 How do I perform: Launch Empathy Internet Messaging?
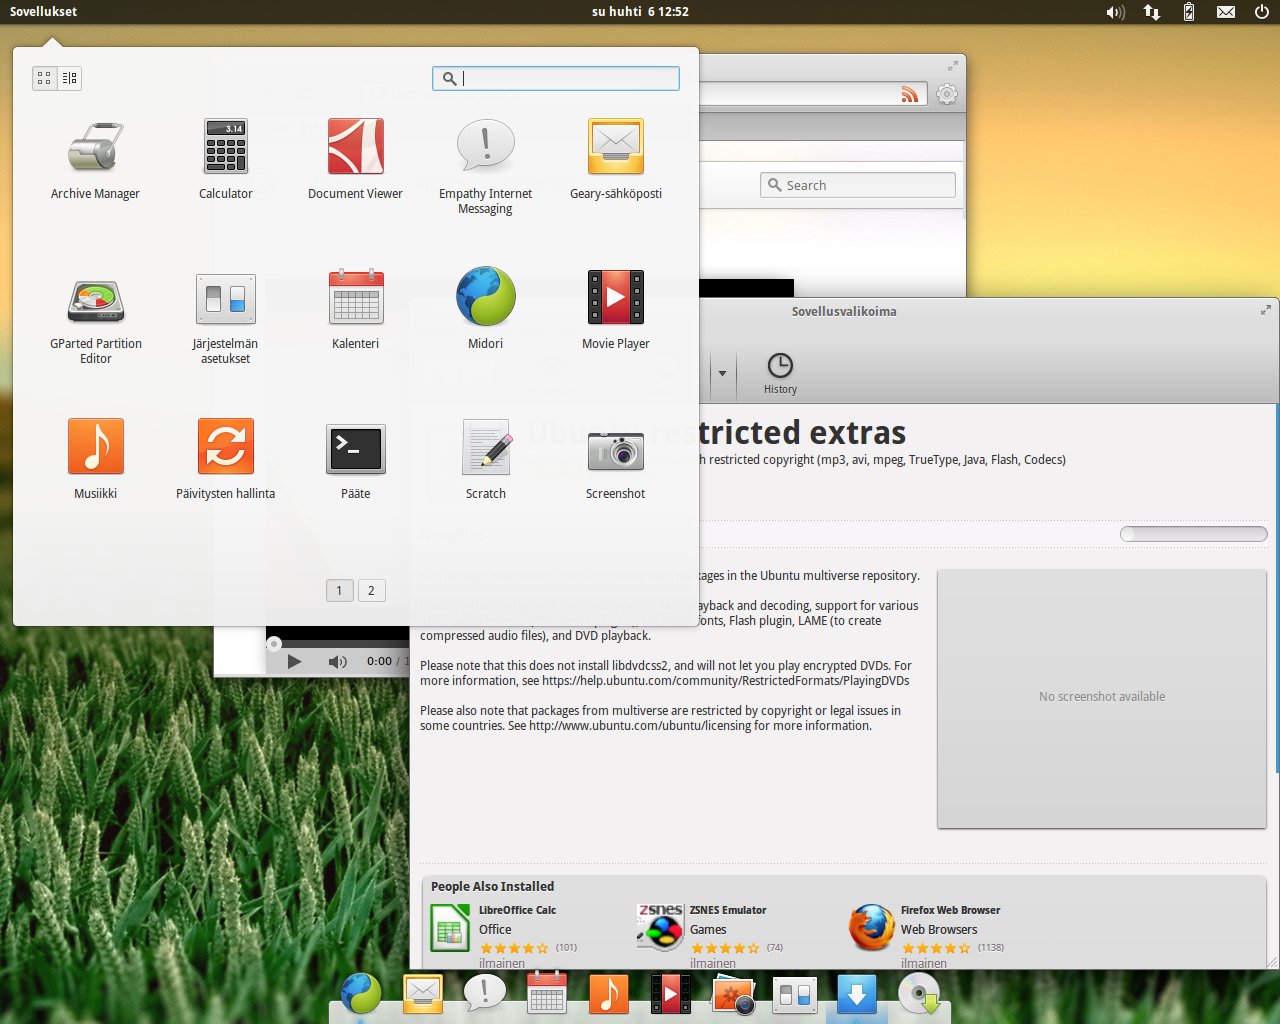(485, 166)
